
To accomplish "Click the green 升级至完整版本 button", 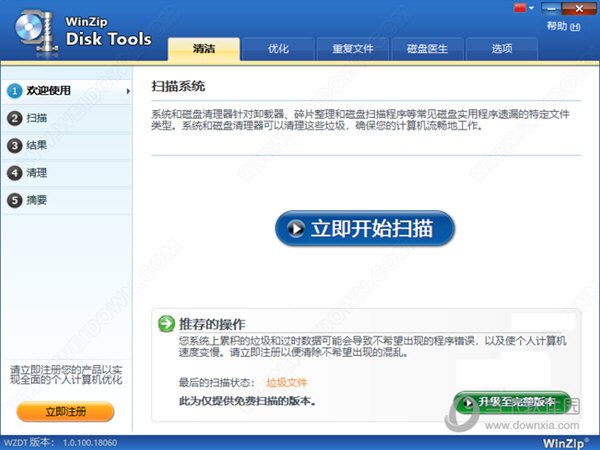I will coord(512,402).
